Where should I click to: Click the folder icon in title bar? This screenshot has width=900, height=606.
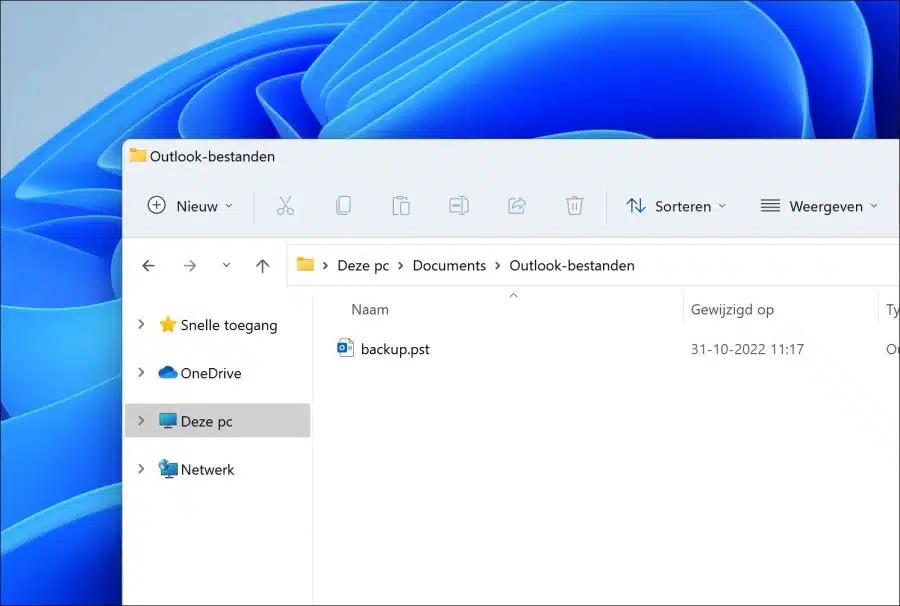click(138, 155)
